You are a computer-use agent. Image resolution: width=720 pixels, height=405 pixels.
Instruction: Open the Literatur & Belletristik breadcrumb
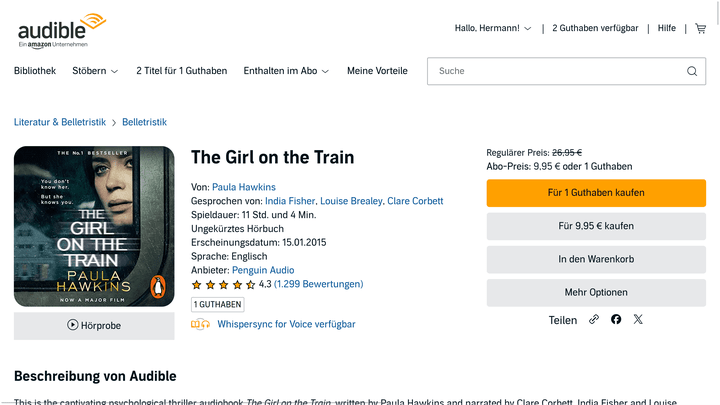click(60, 122)
